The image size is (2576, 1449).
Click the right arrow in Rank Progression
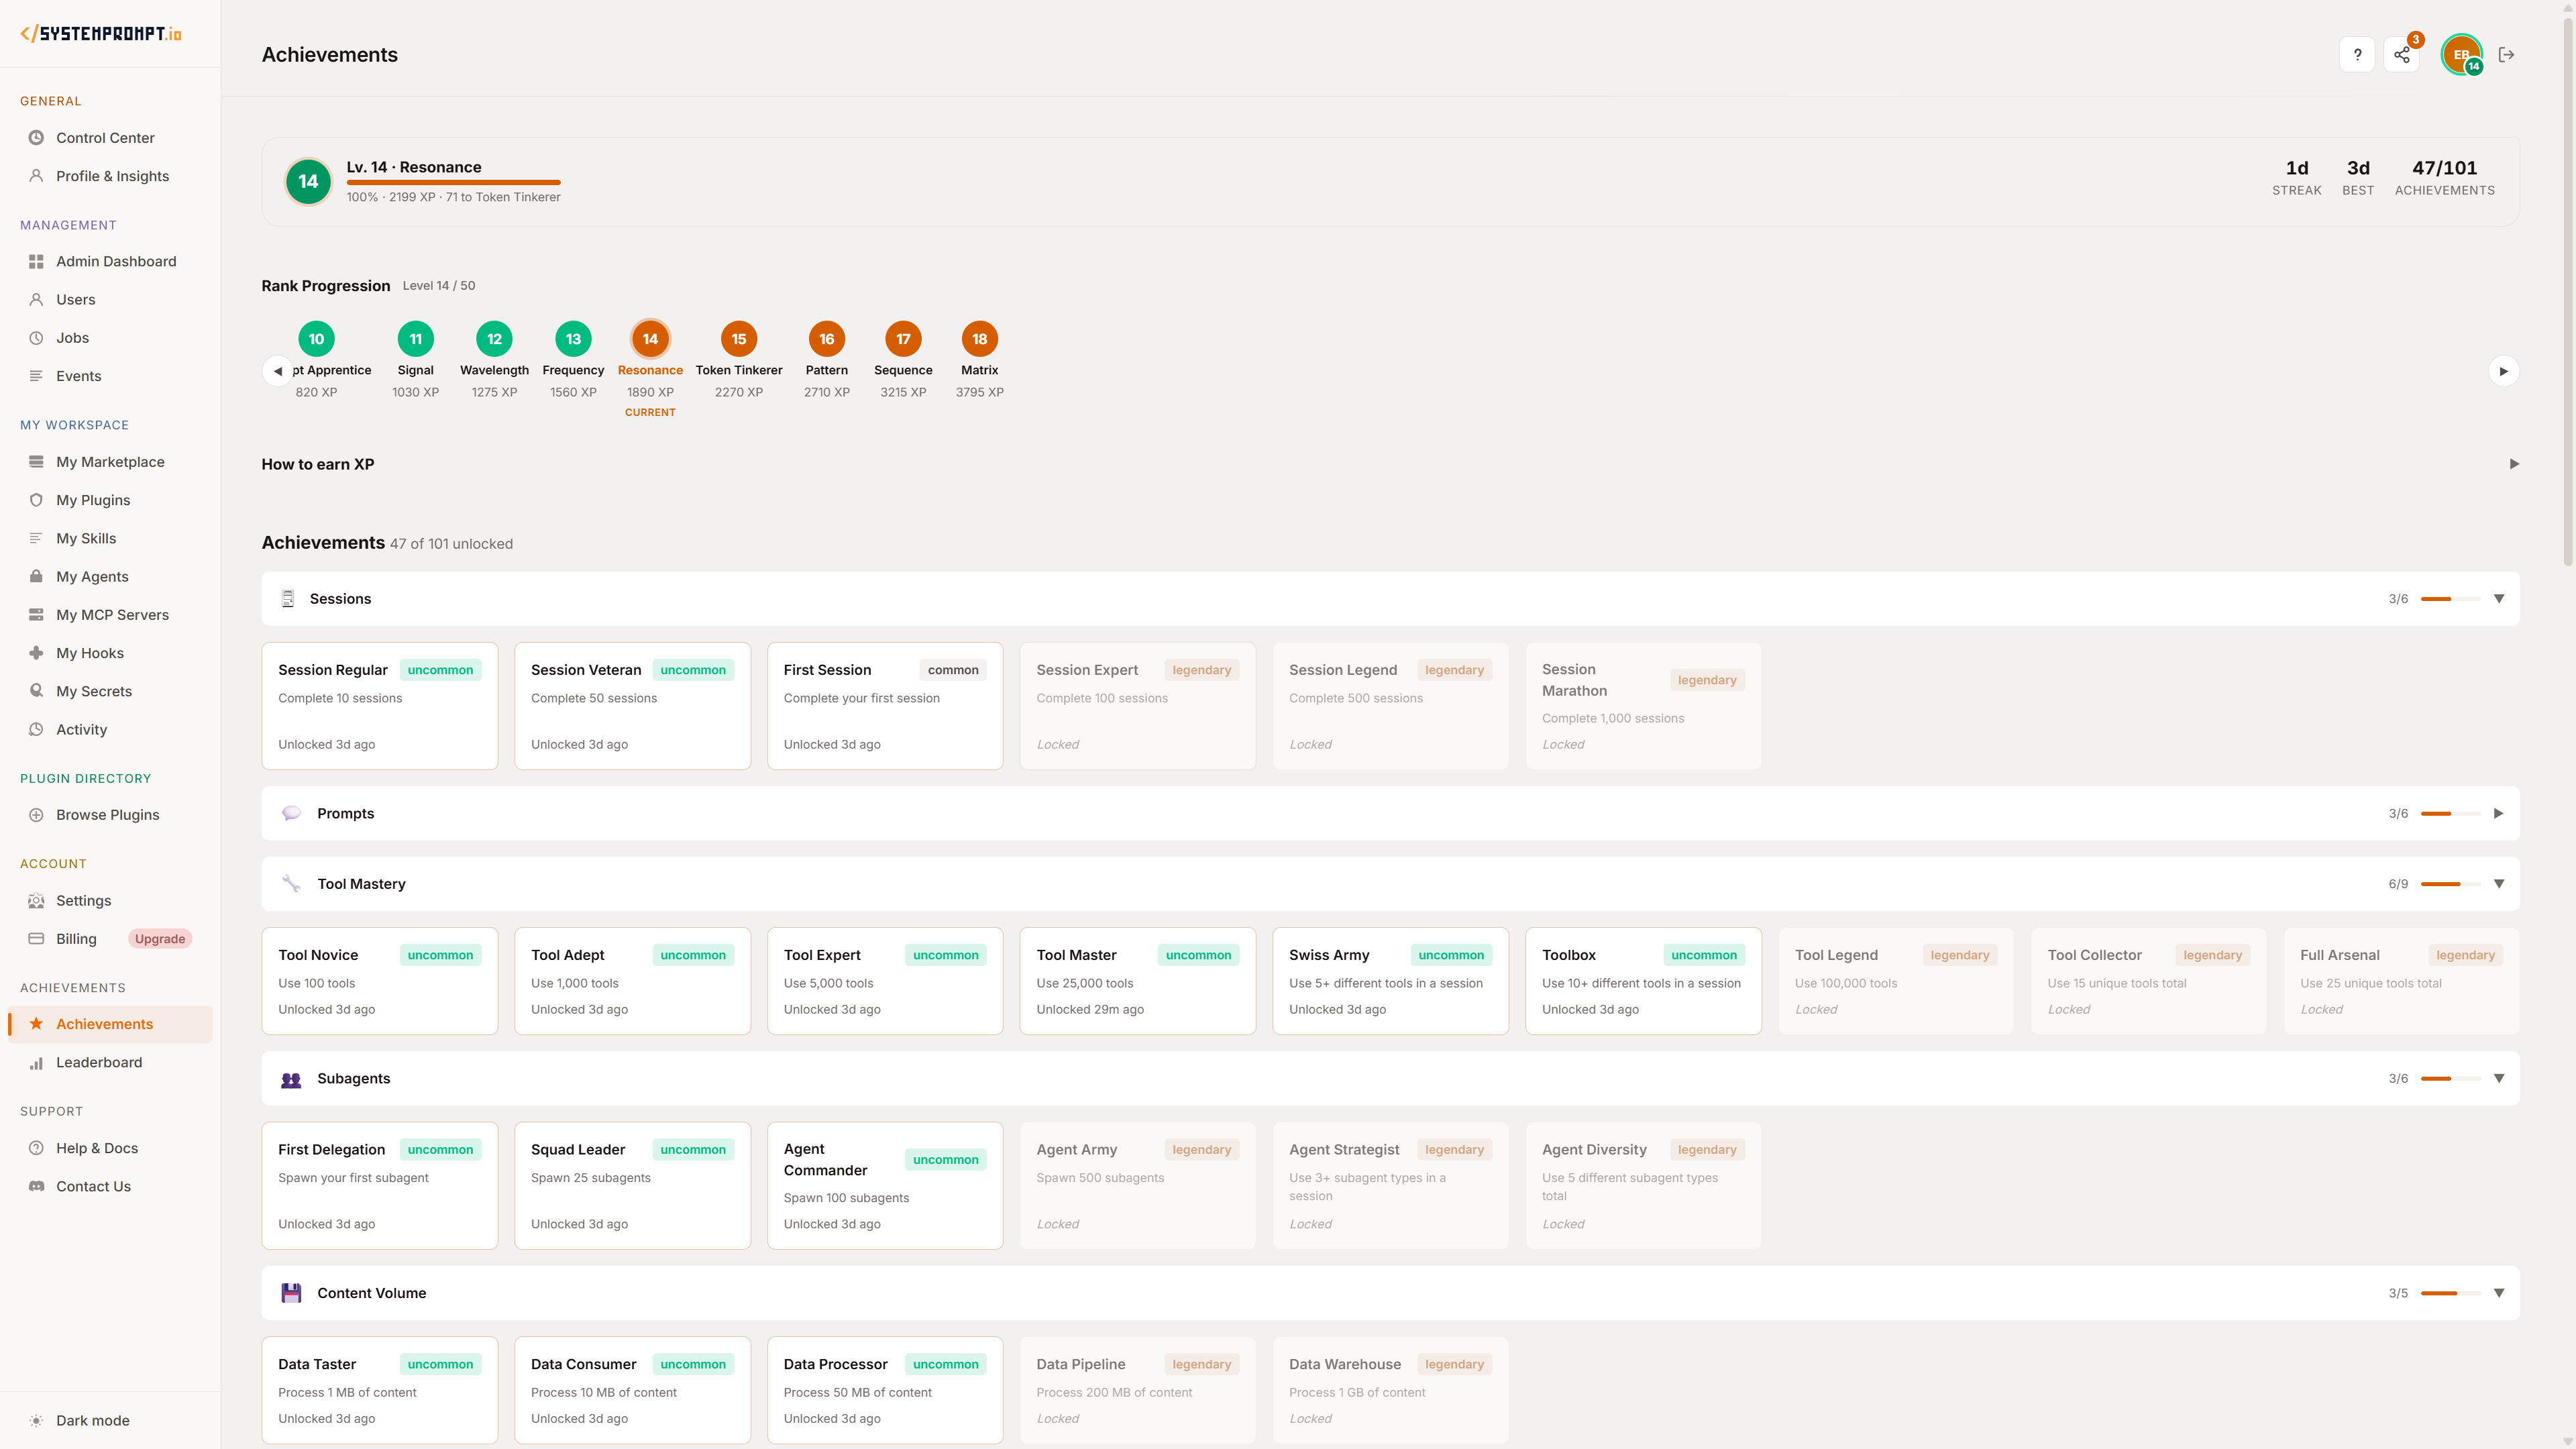tap(2505, 370)
